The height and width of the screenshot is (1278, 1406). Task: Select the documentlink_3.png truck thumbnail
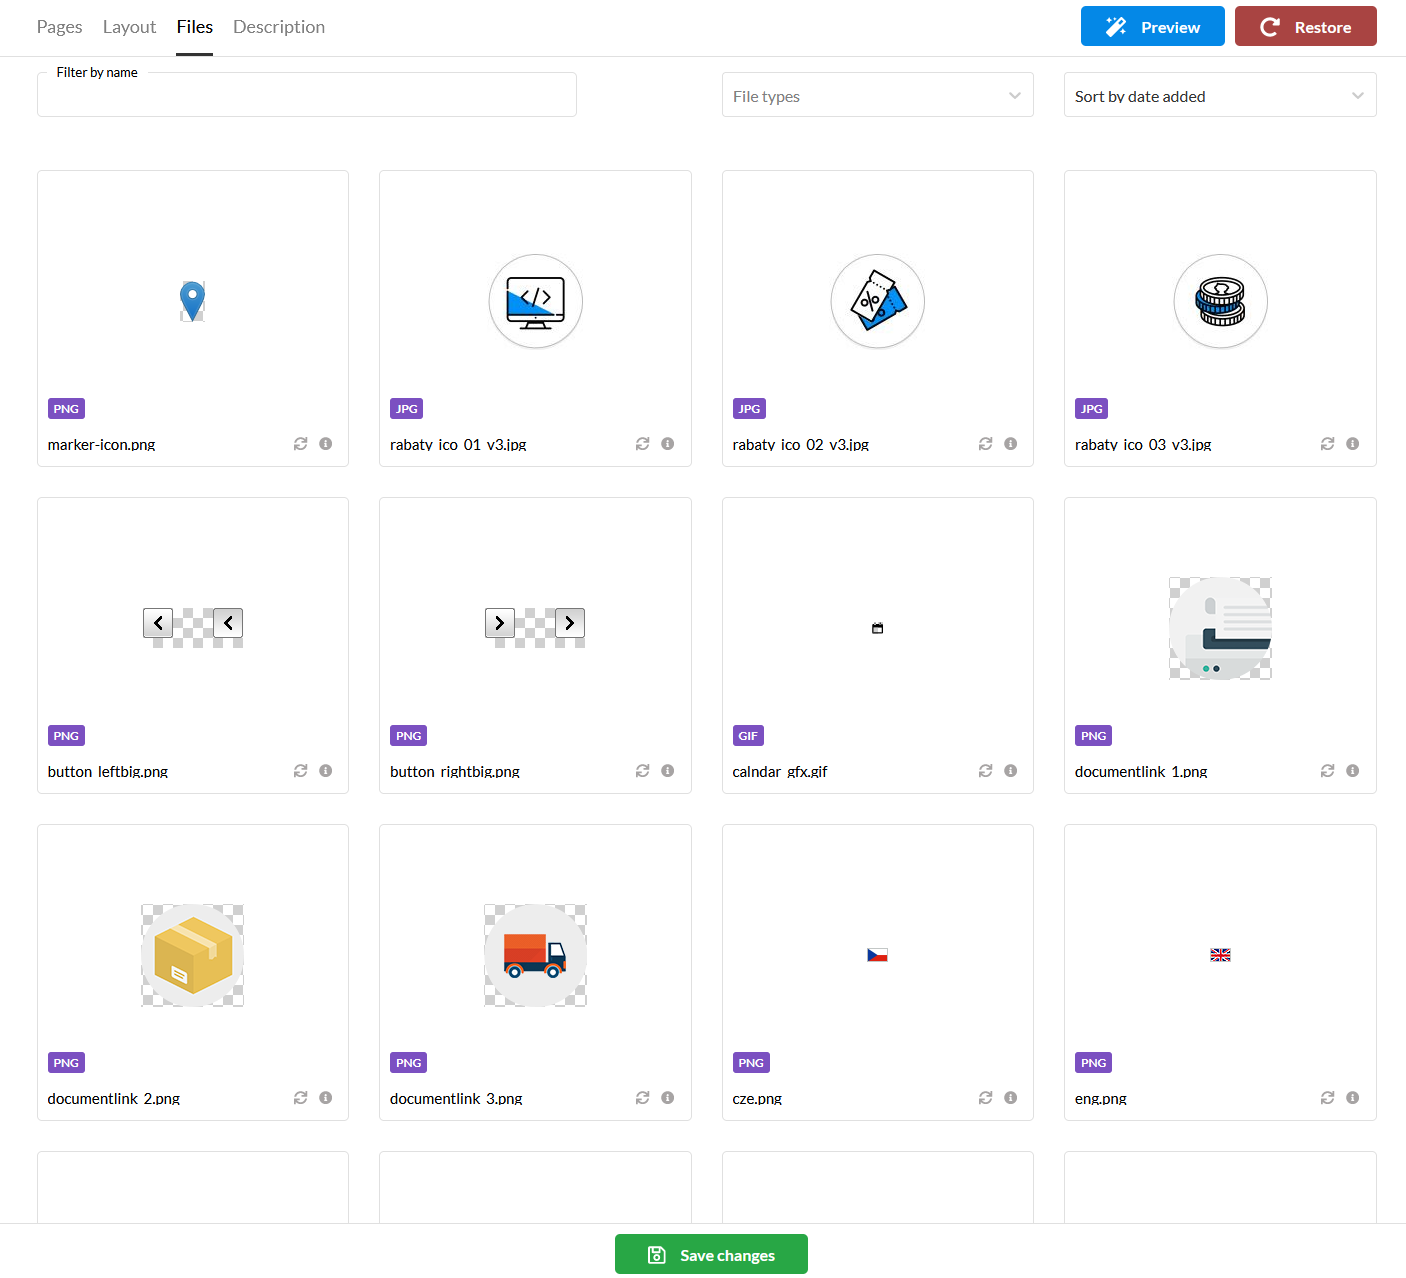click(x=535, y=955)
